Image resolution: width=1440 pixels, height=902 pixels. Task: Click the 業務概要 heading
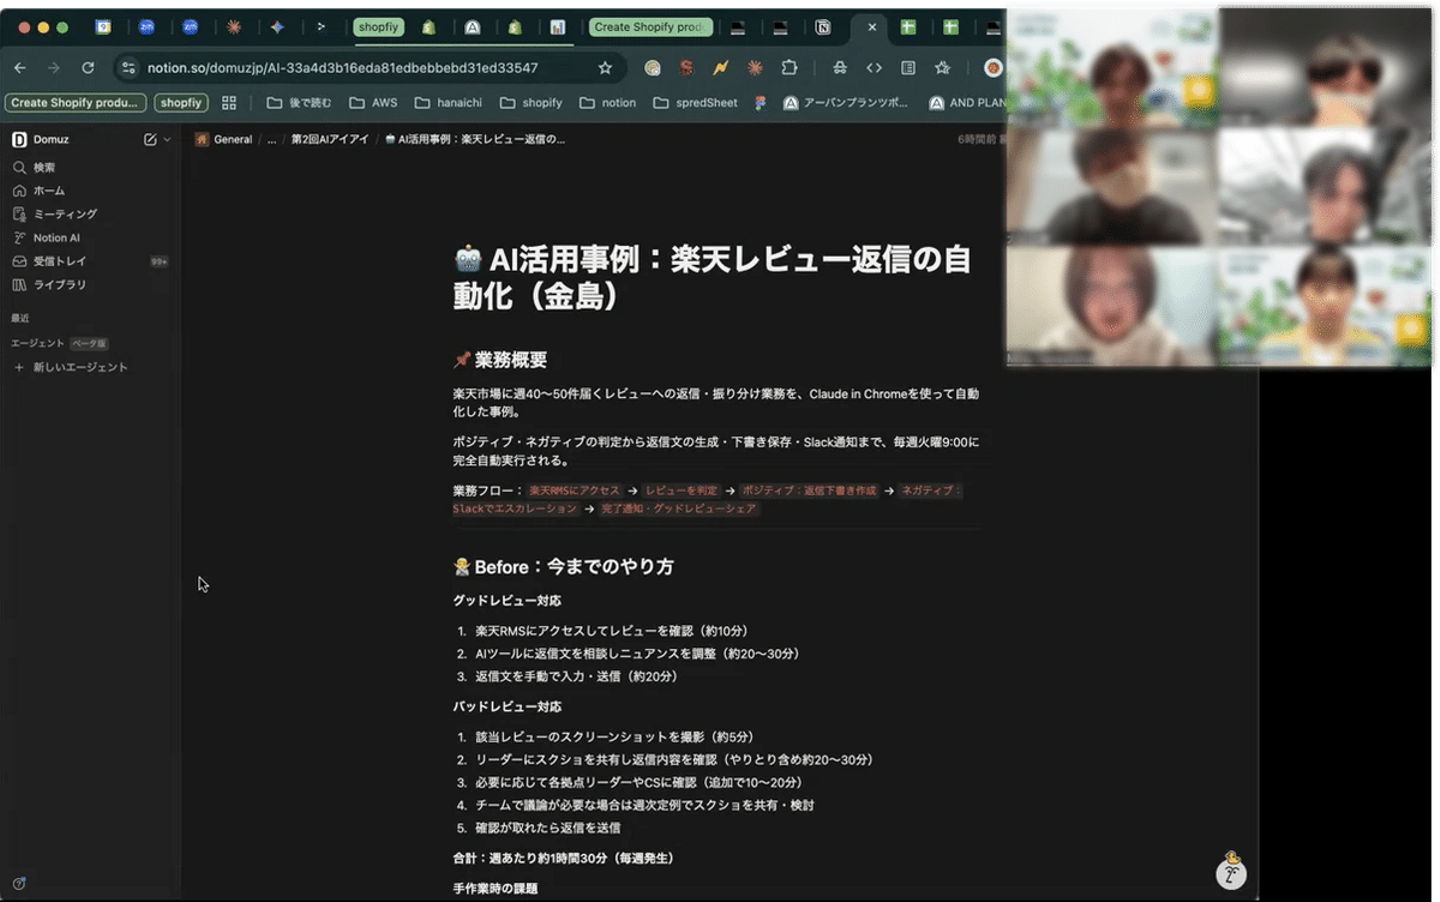(510, 360)
